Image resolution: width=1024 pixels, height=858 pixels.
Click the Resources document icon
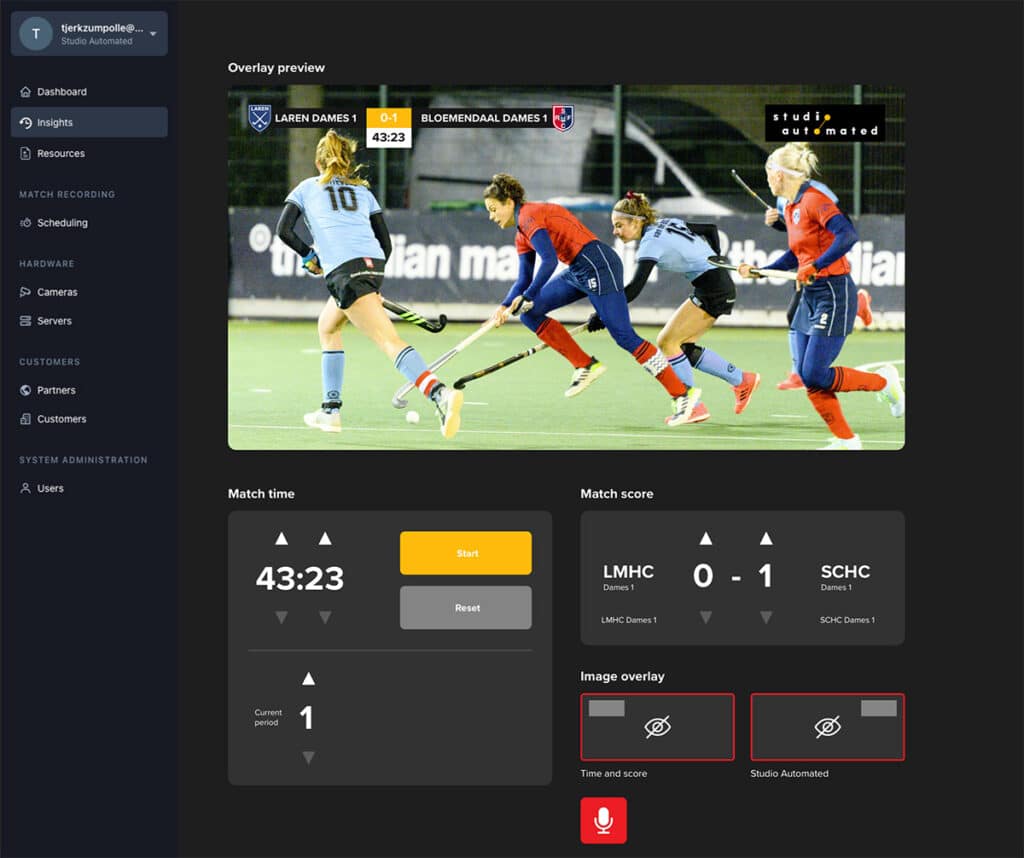[x=26, y=154]
